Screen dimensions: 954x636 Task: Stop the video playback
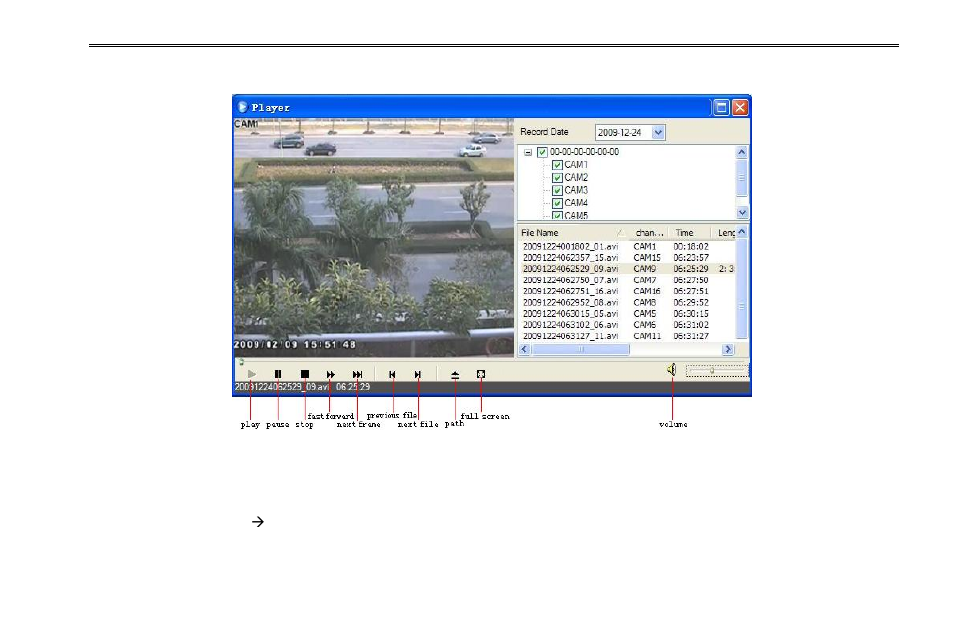[x=305, y=374]
